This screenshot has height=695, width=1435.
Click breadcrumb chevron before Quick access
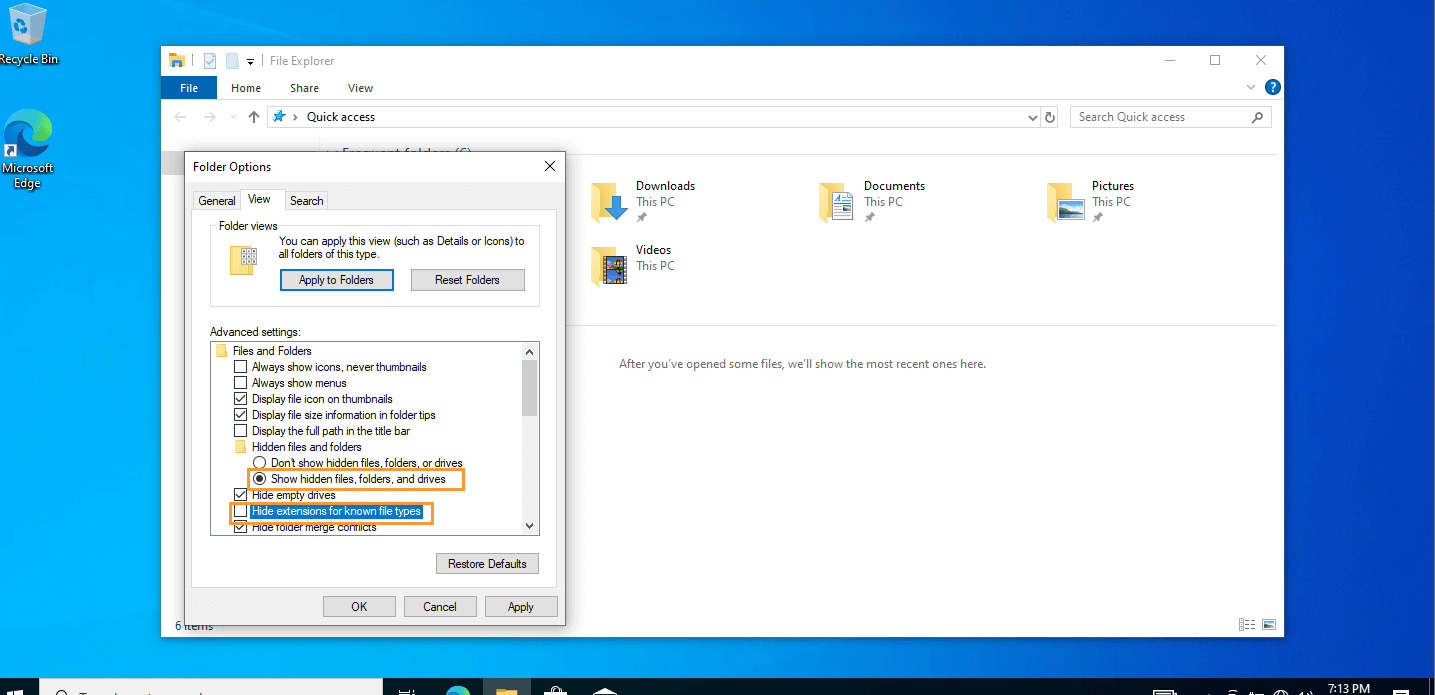coord(295,117)
